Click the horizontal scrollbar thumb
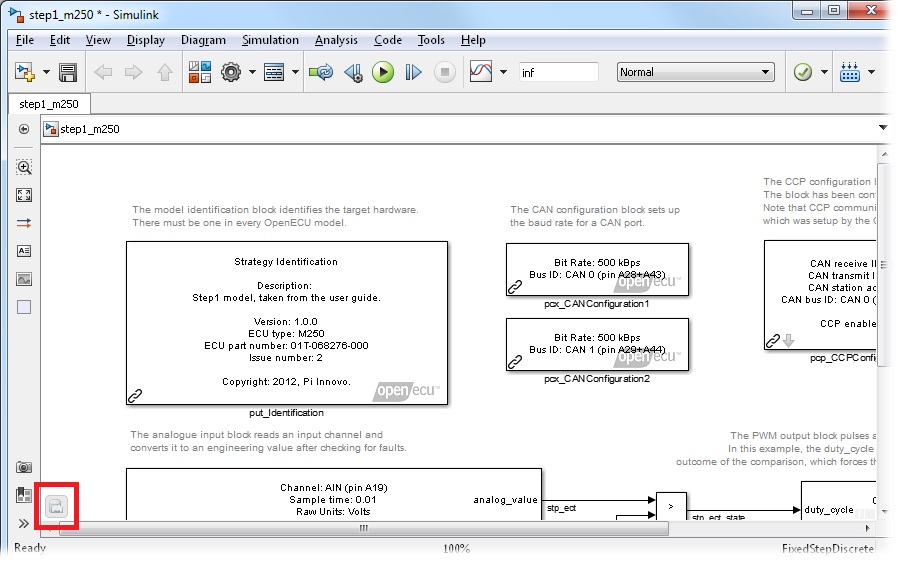Image resolution: width=901 pixels, height=564 pixels. (364, 528)
